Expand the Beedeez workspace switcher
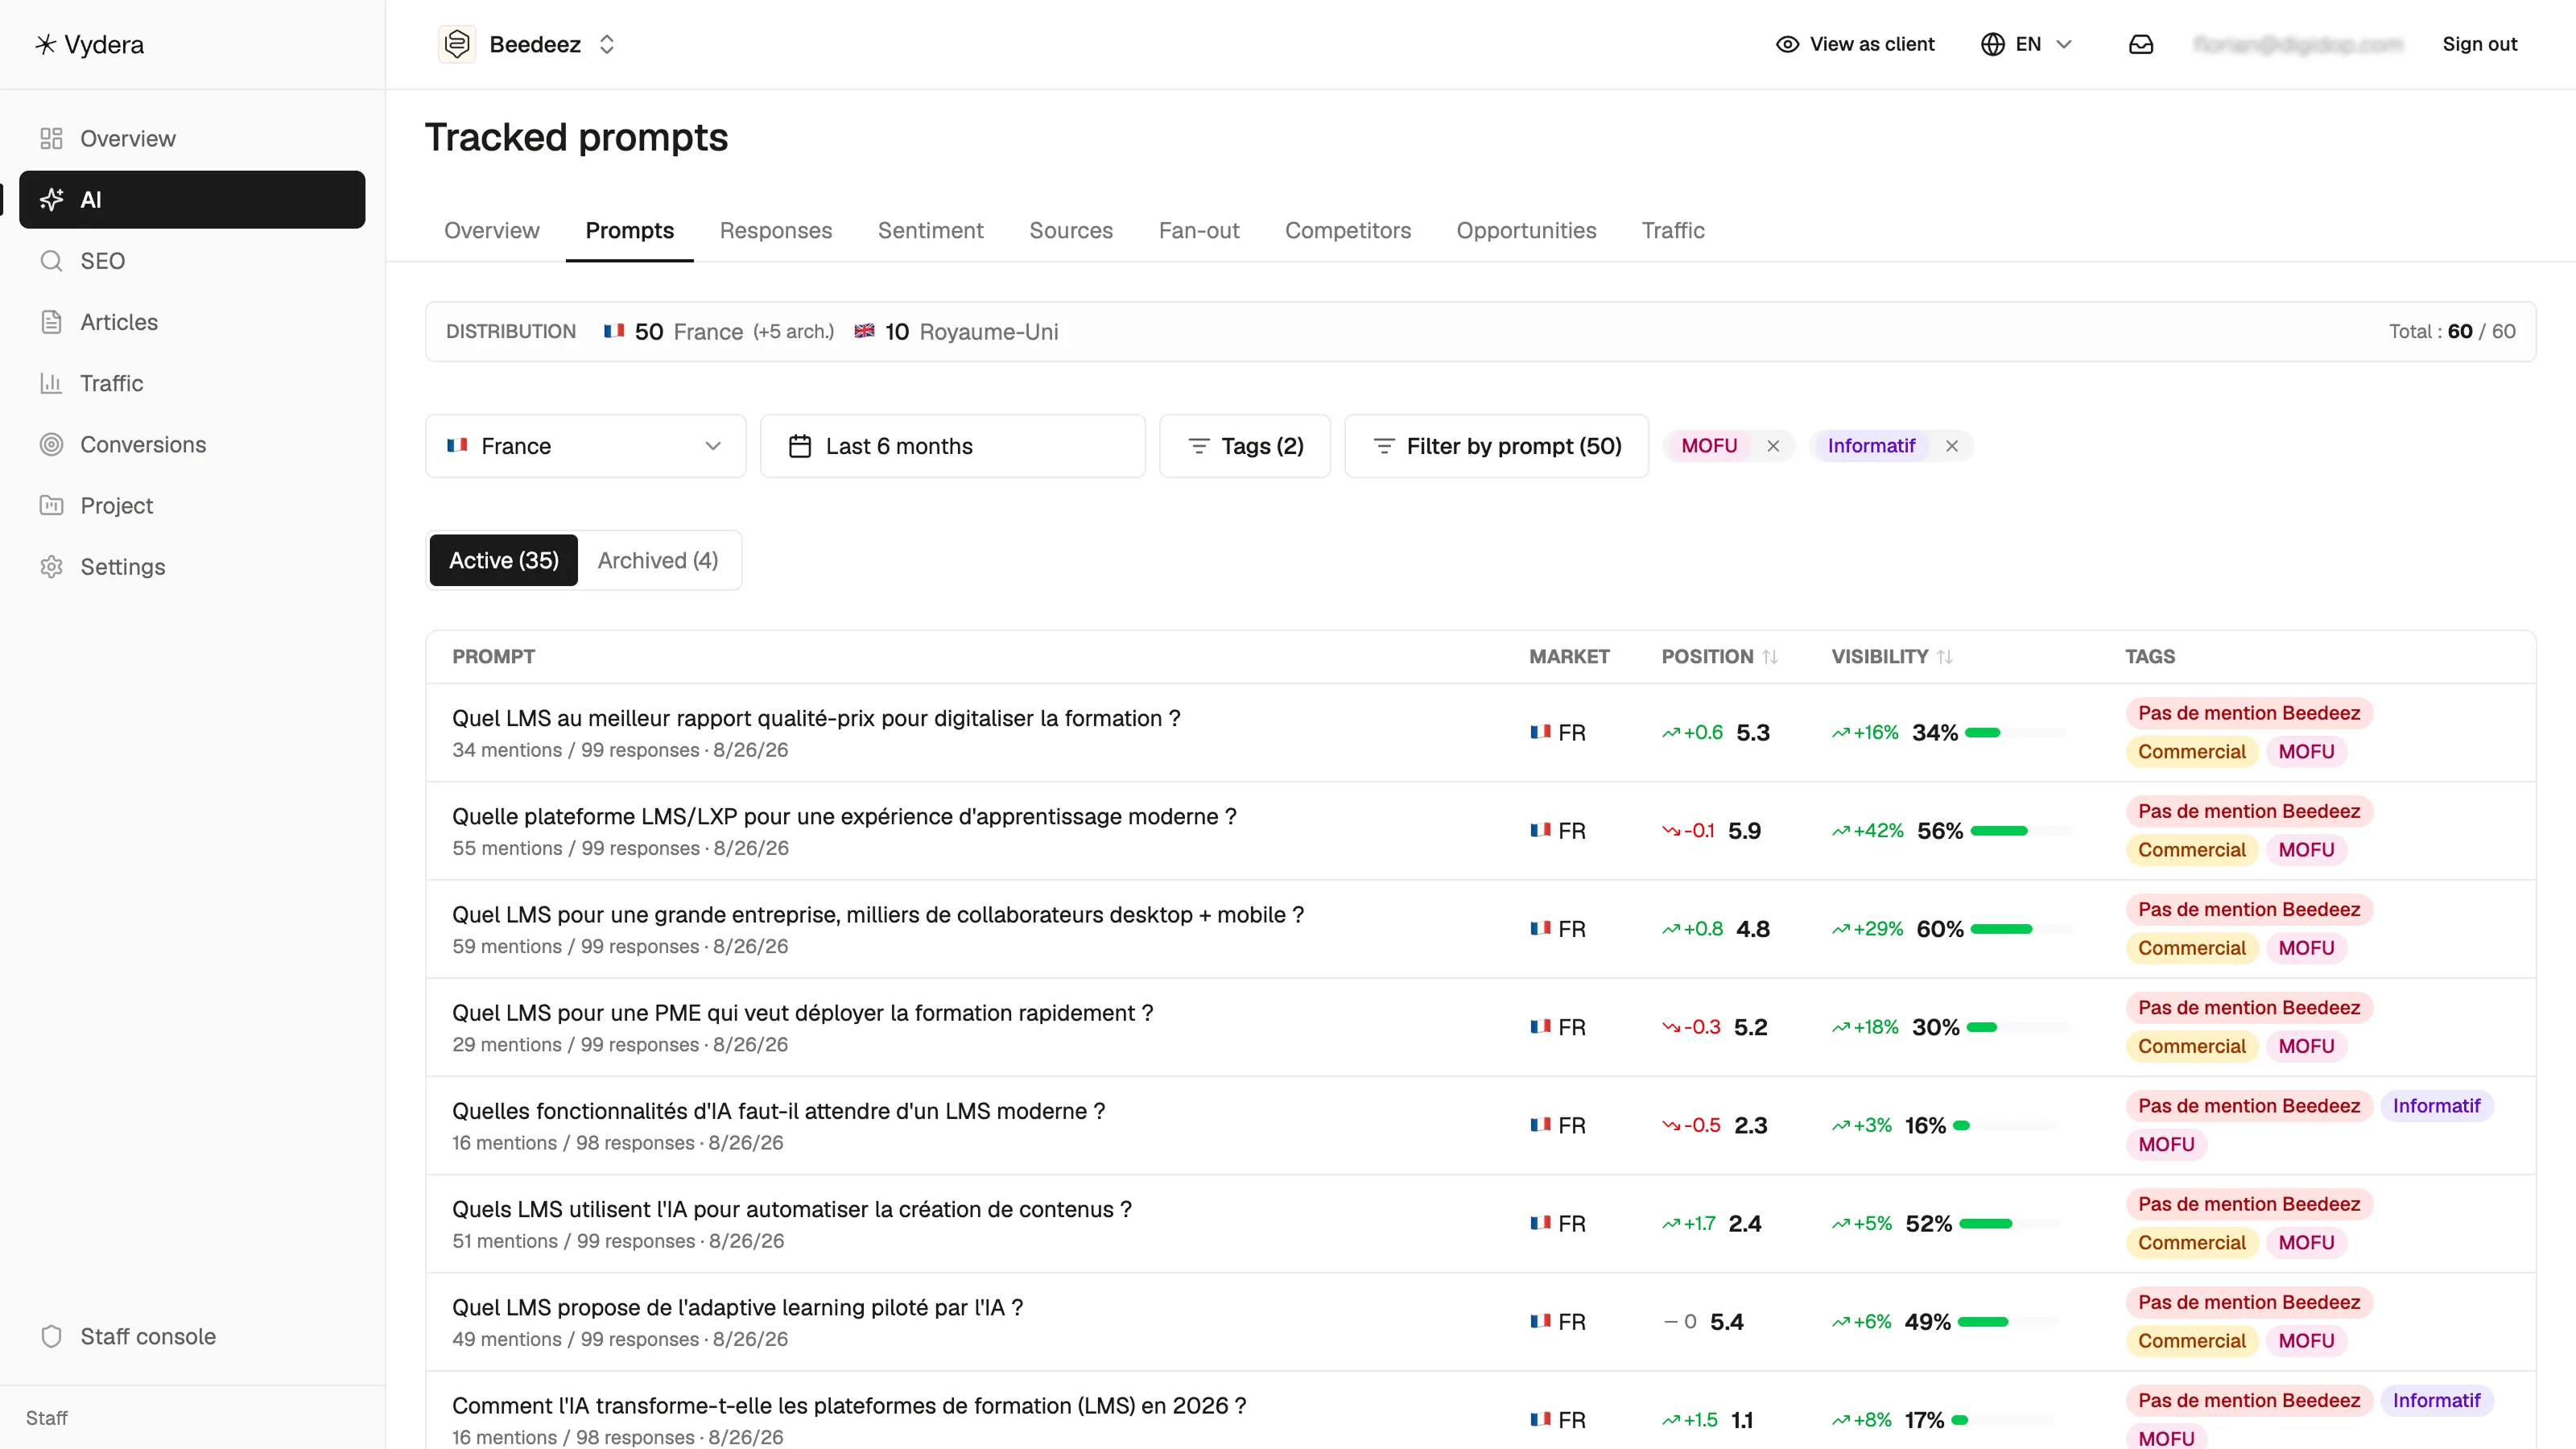This screenshot has height=1449, width=2576. pos(607,44)
